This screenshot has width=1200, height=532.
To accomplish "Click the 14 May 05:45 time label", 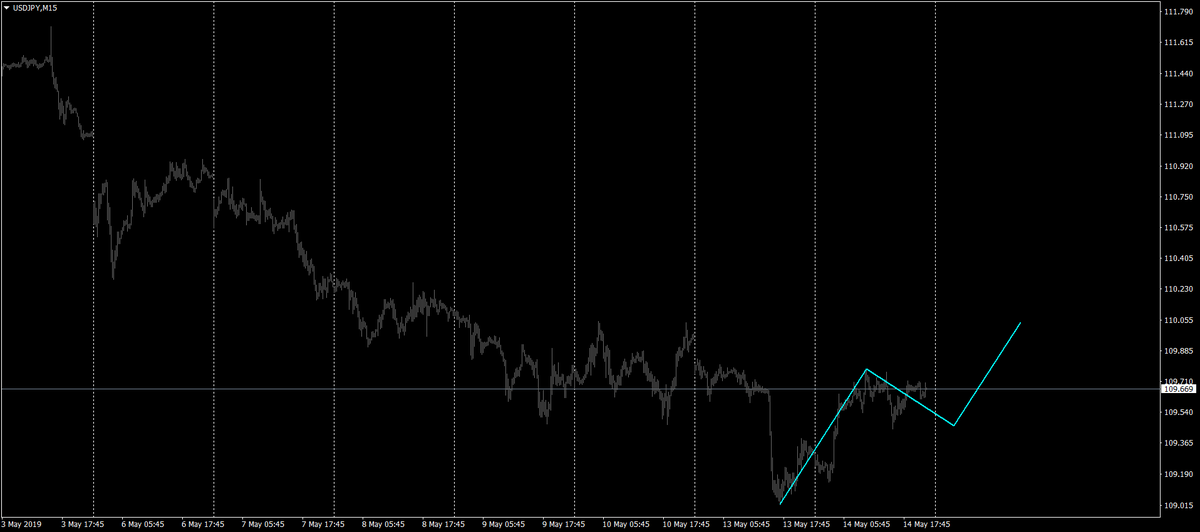I will coord(868,522).
